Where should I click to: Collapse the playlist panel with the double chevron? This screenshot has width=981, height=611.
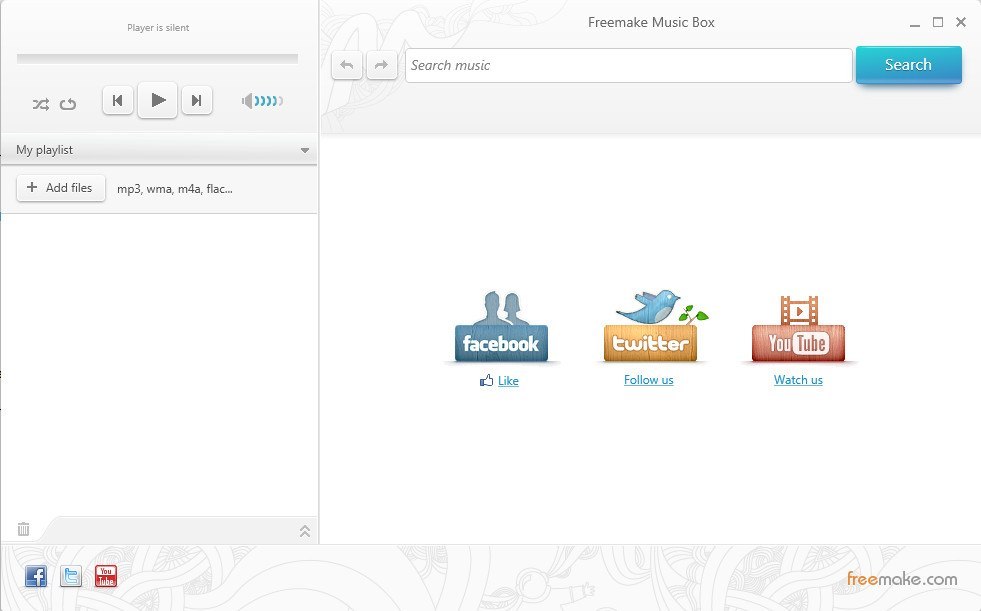pos(305,530)
